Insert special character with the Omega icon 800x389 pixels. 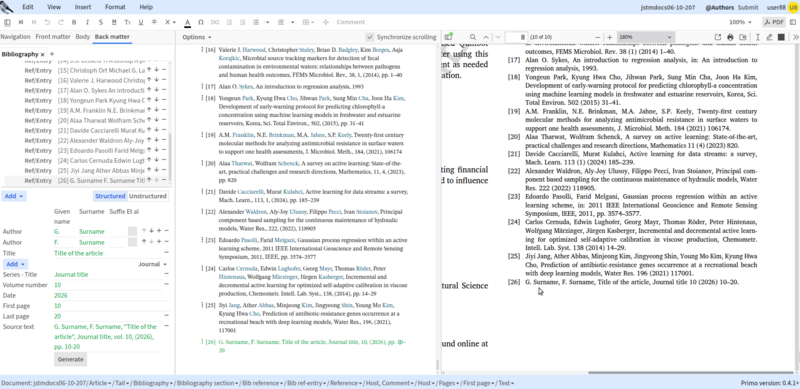[x=201, y=22]
